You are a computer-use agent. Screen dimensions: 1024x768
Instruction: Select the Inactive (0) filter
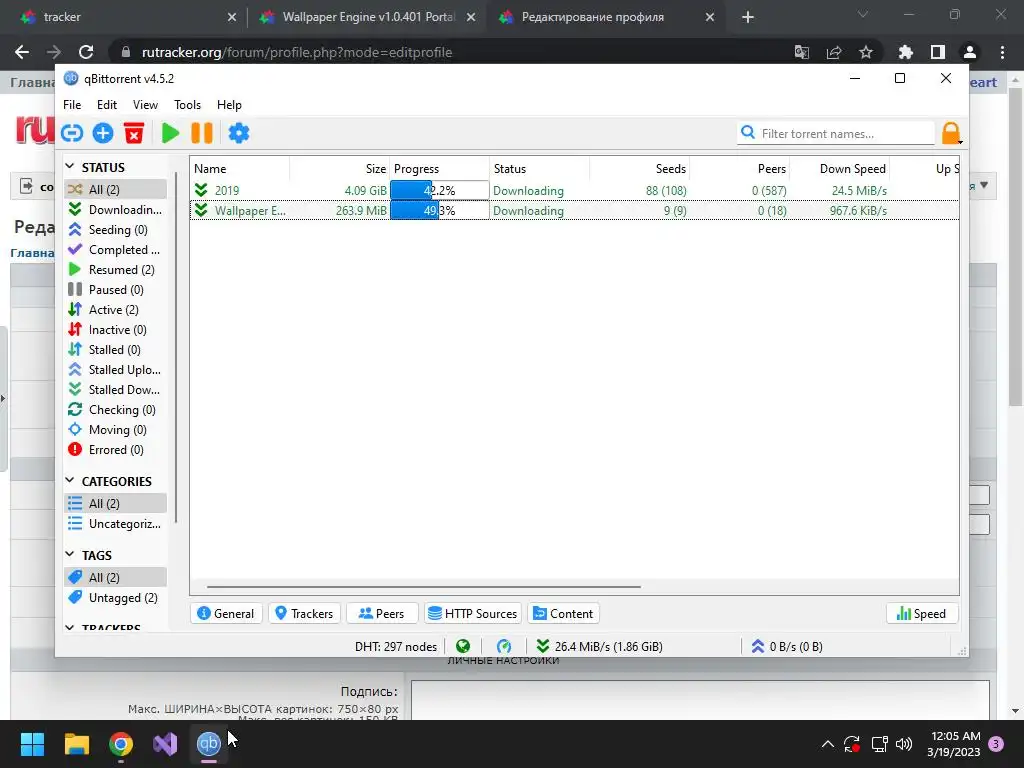coord(116,330)
